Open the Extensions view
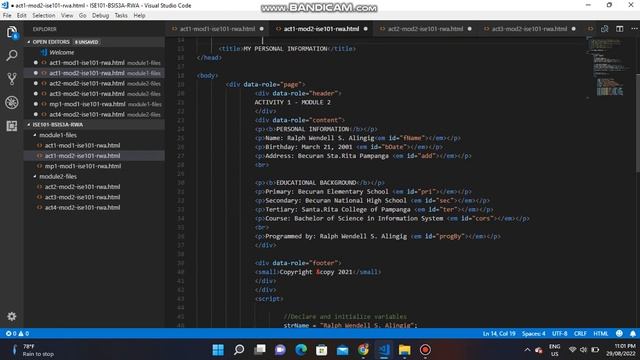640x360 pixels. tap(12, 126)
